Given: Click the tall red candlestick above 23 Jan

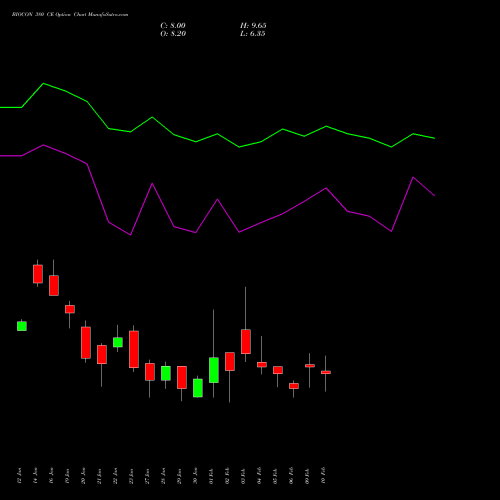Looking at the screenshot, I should [134, 349].
